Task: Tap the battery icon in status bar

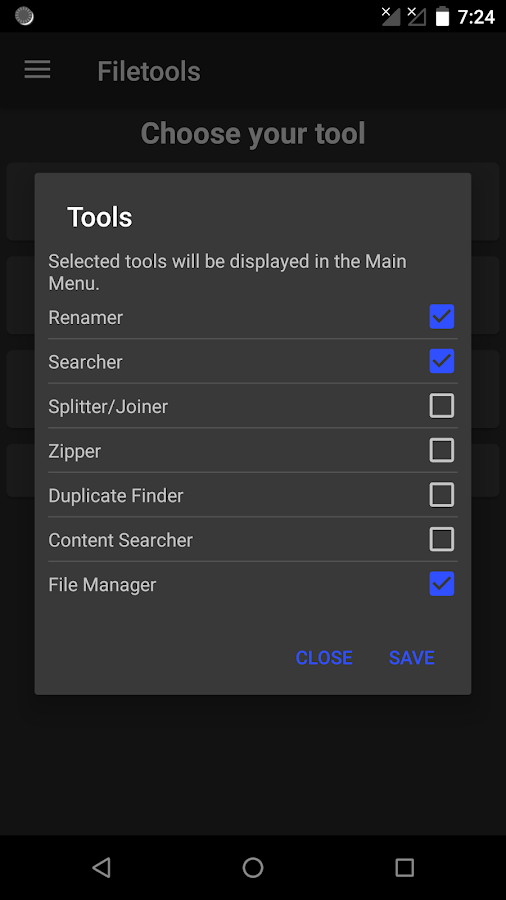Action: (442, 17)
